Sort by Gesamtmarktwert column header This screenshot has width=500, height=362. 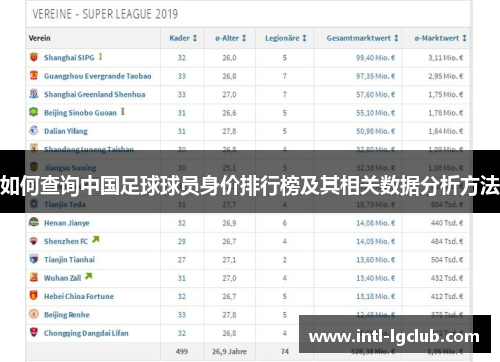pyautogui.click(x=362, y=38)
